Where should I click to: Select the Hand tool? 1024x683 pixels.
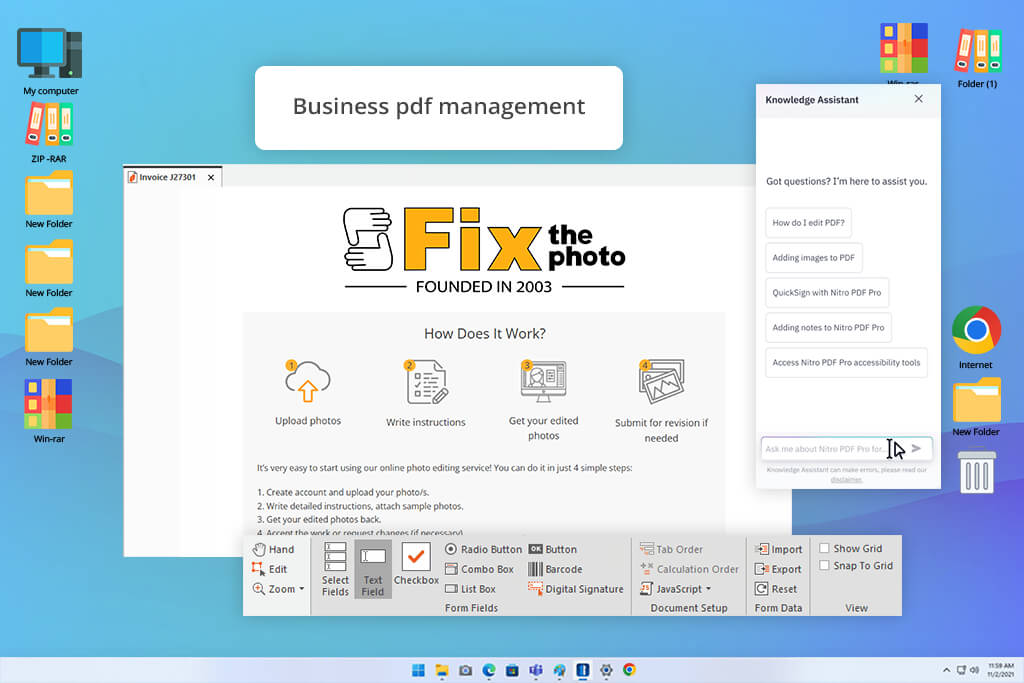[x=273, y=549]
